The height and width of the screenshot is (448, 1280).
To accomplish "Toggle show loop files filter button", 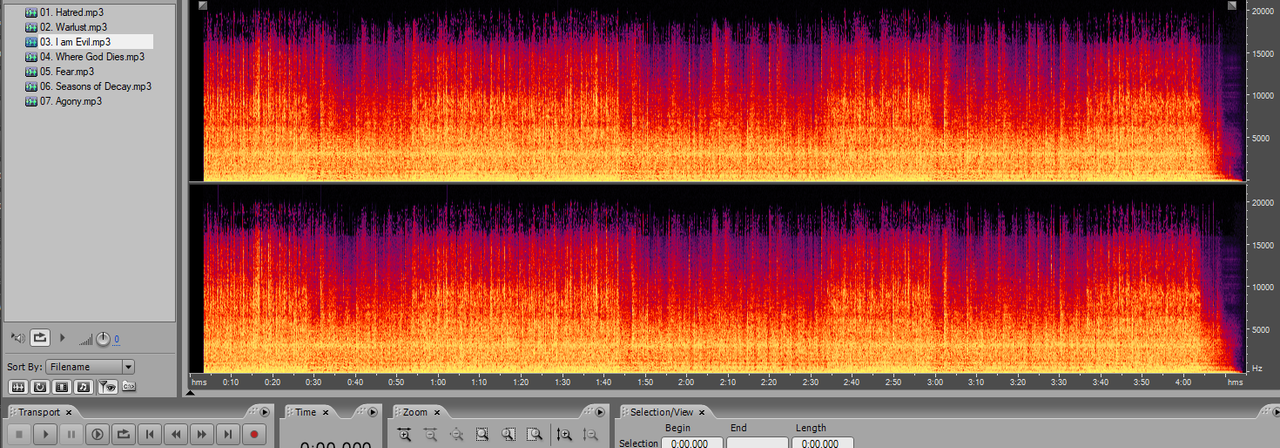I will pos(40,387).
